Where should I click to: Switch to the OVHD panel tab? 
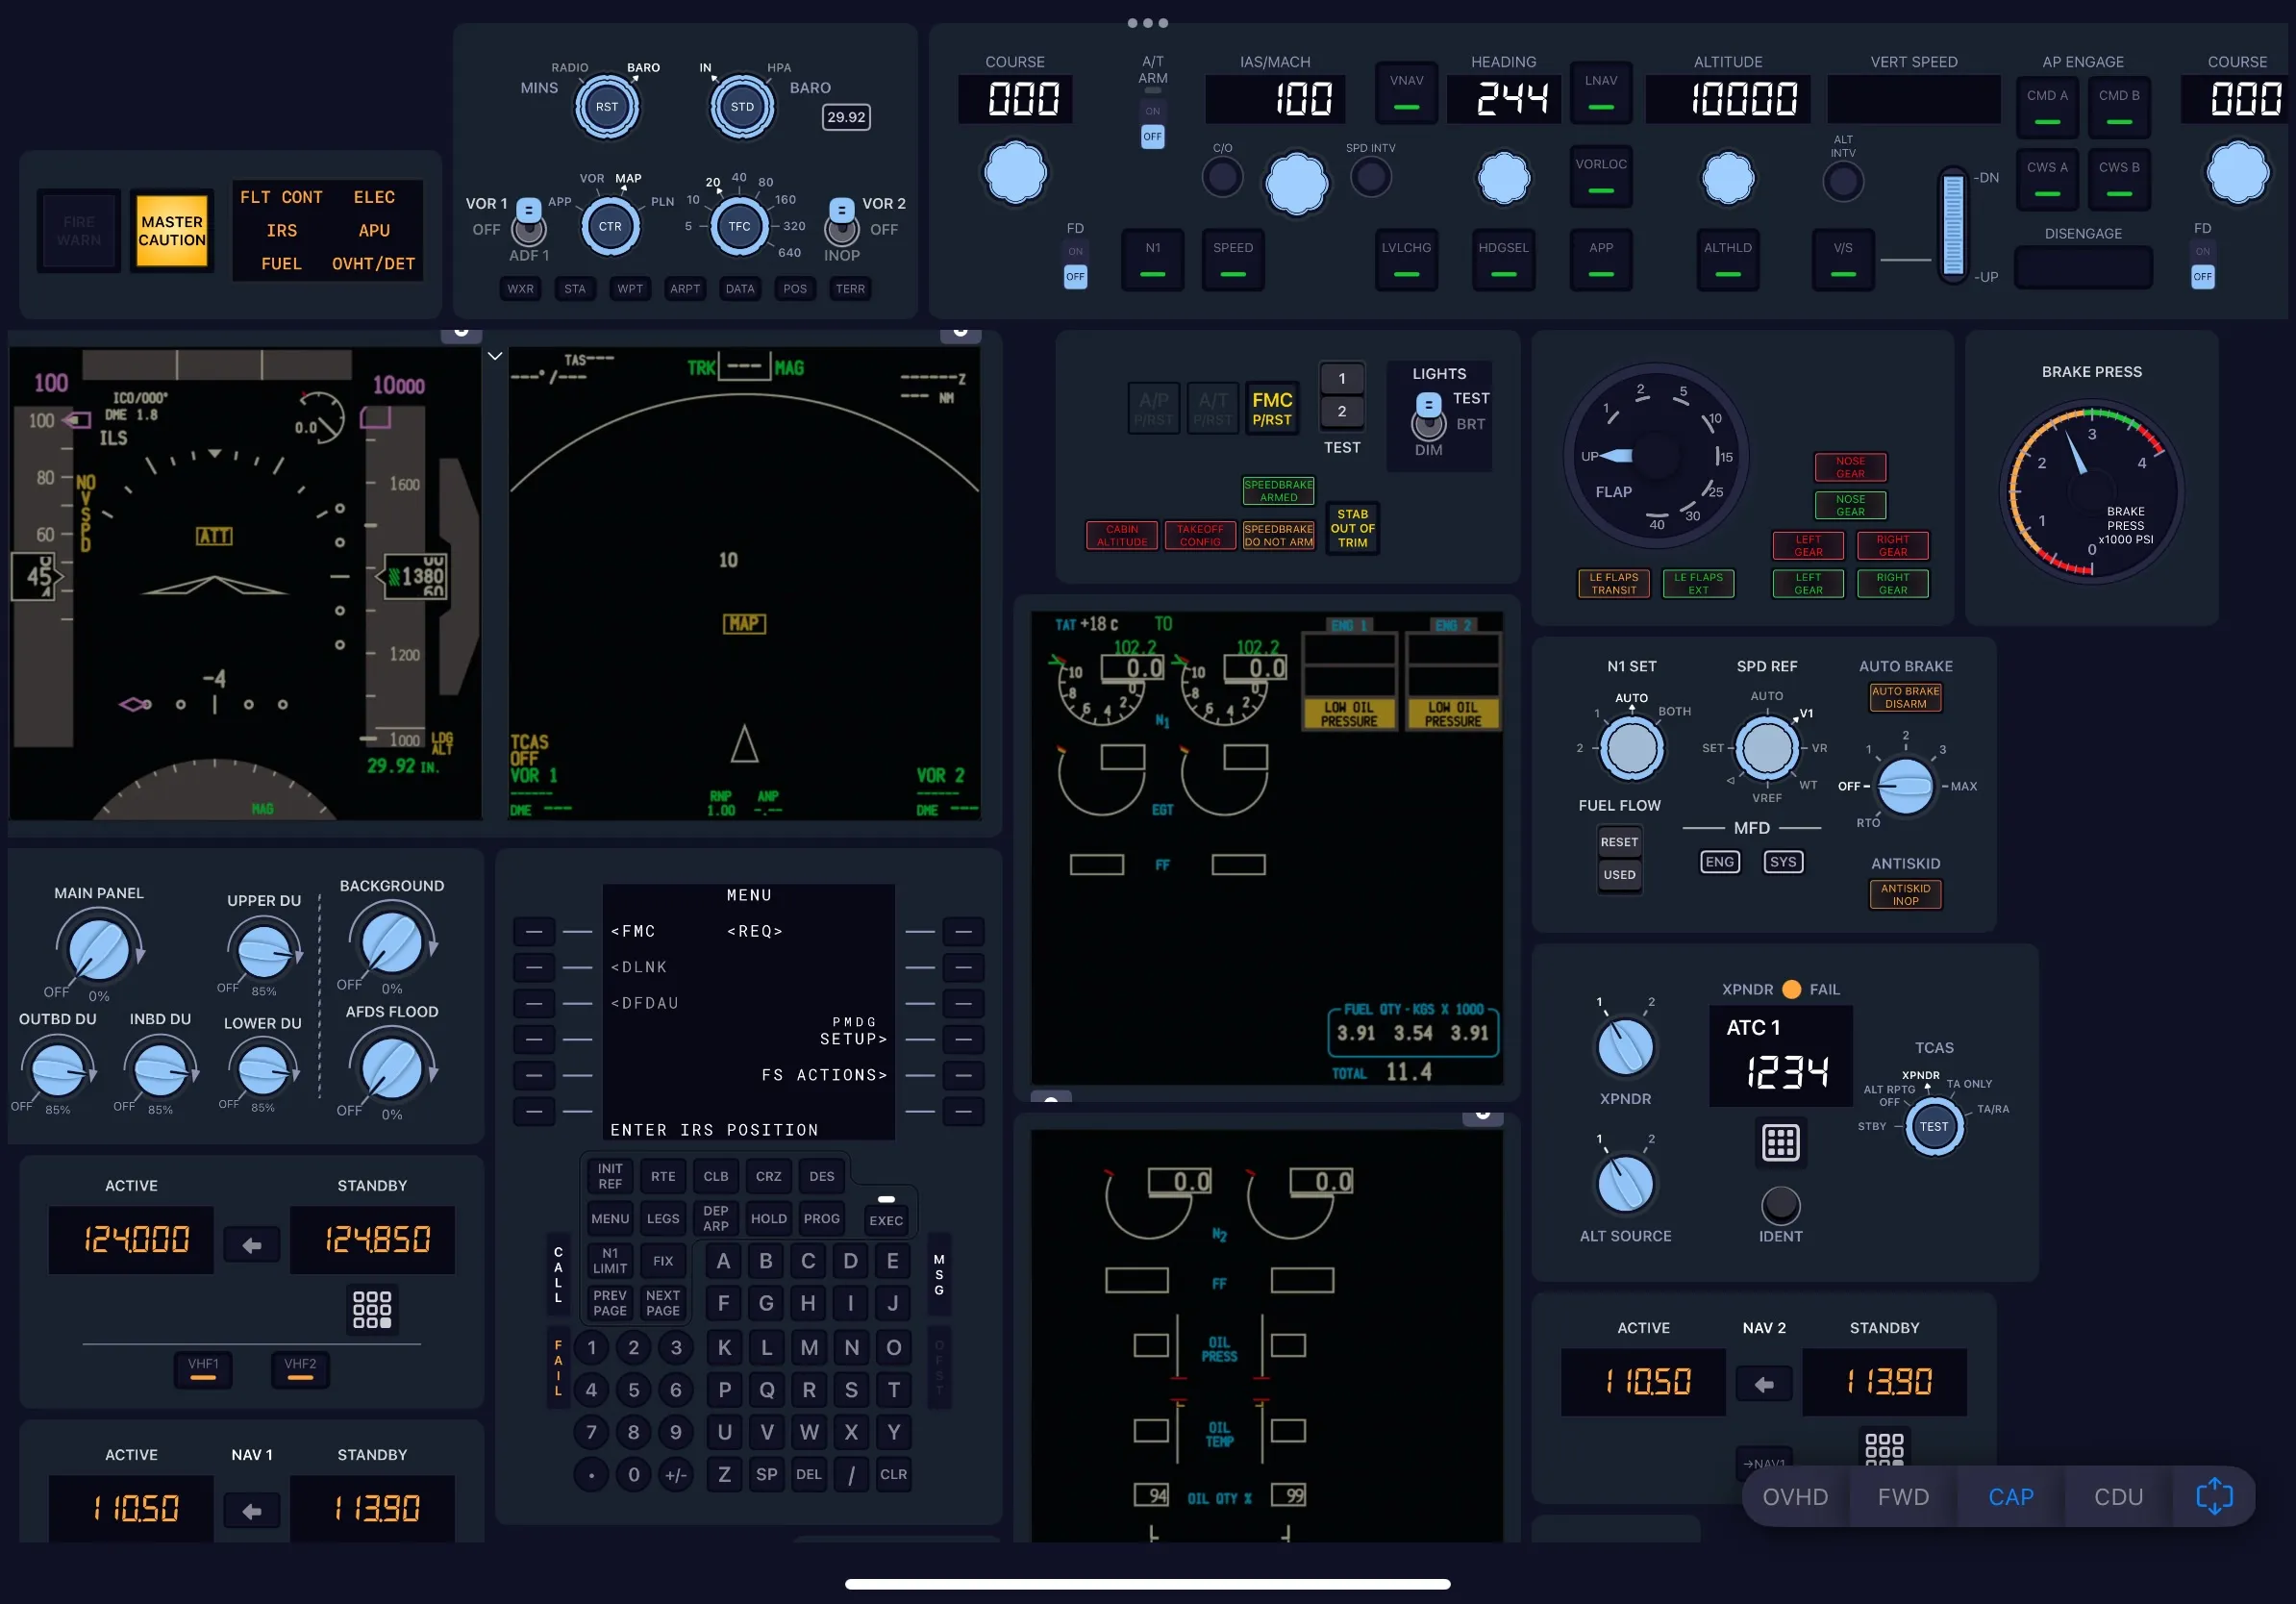pyautogui.click(x=1794, y=1496)
